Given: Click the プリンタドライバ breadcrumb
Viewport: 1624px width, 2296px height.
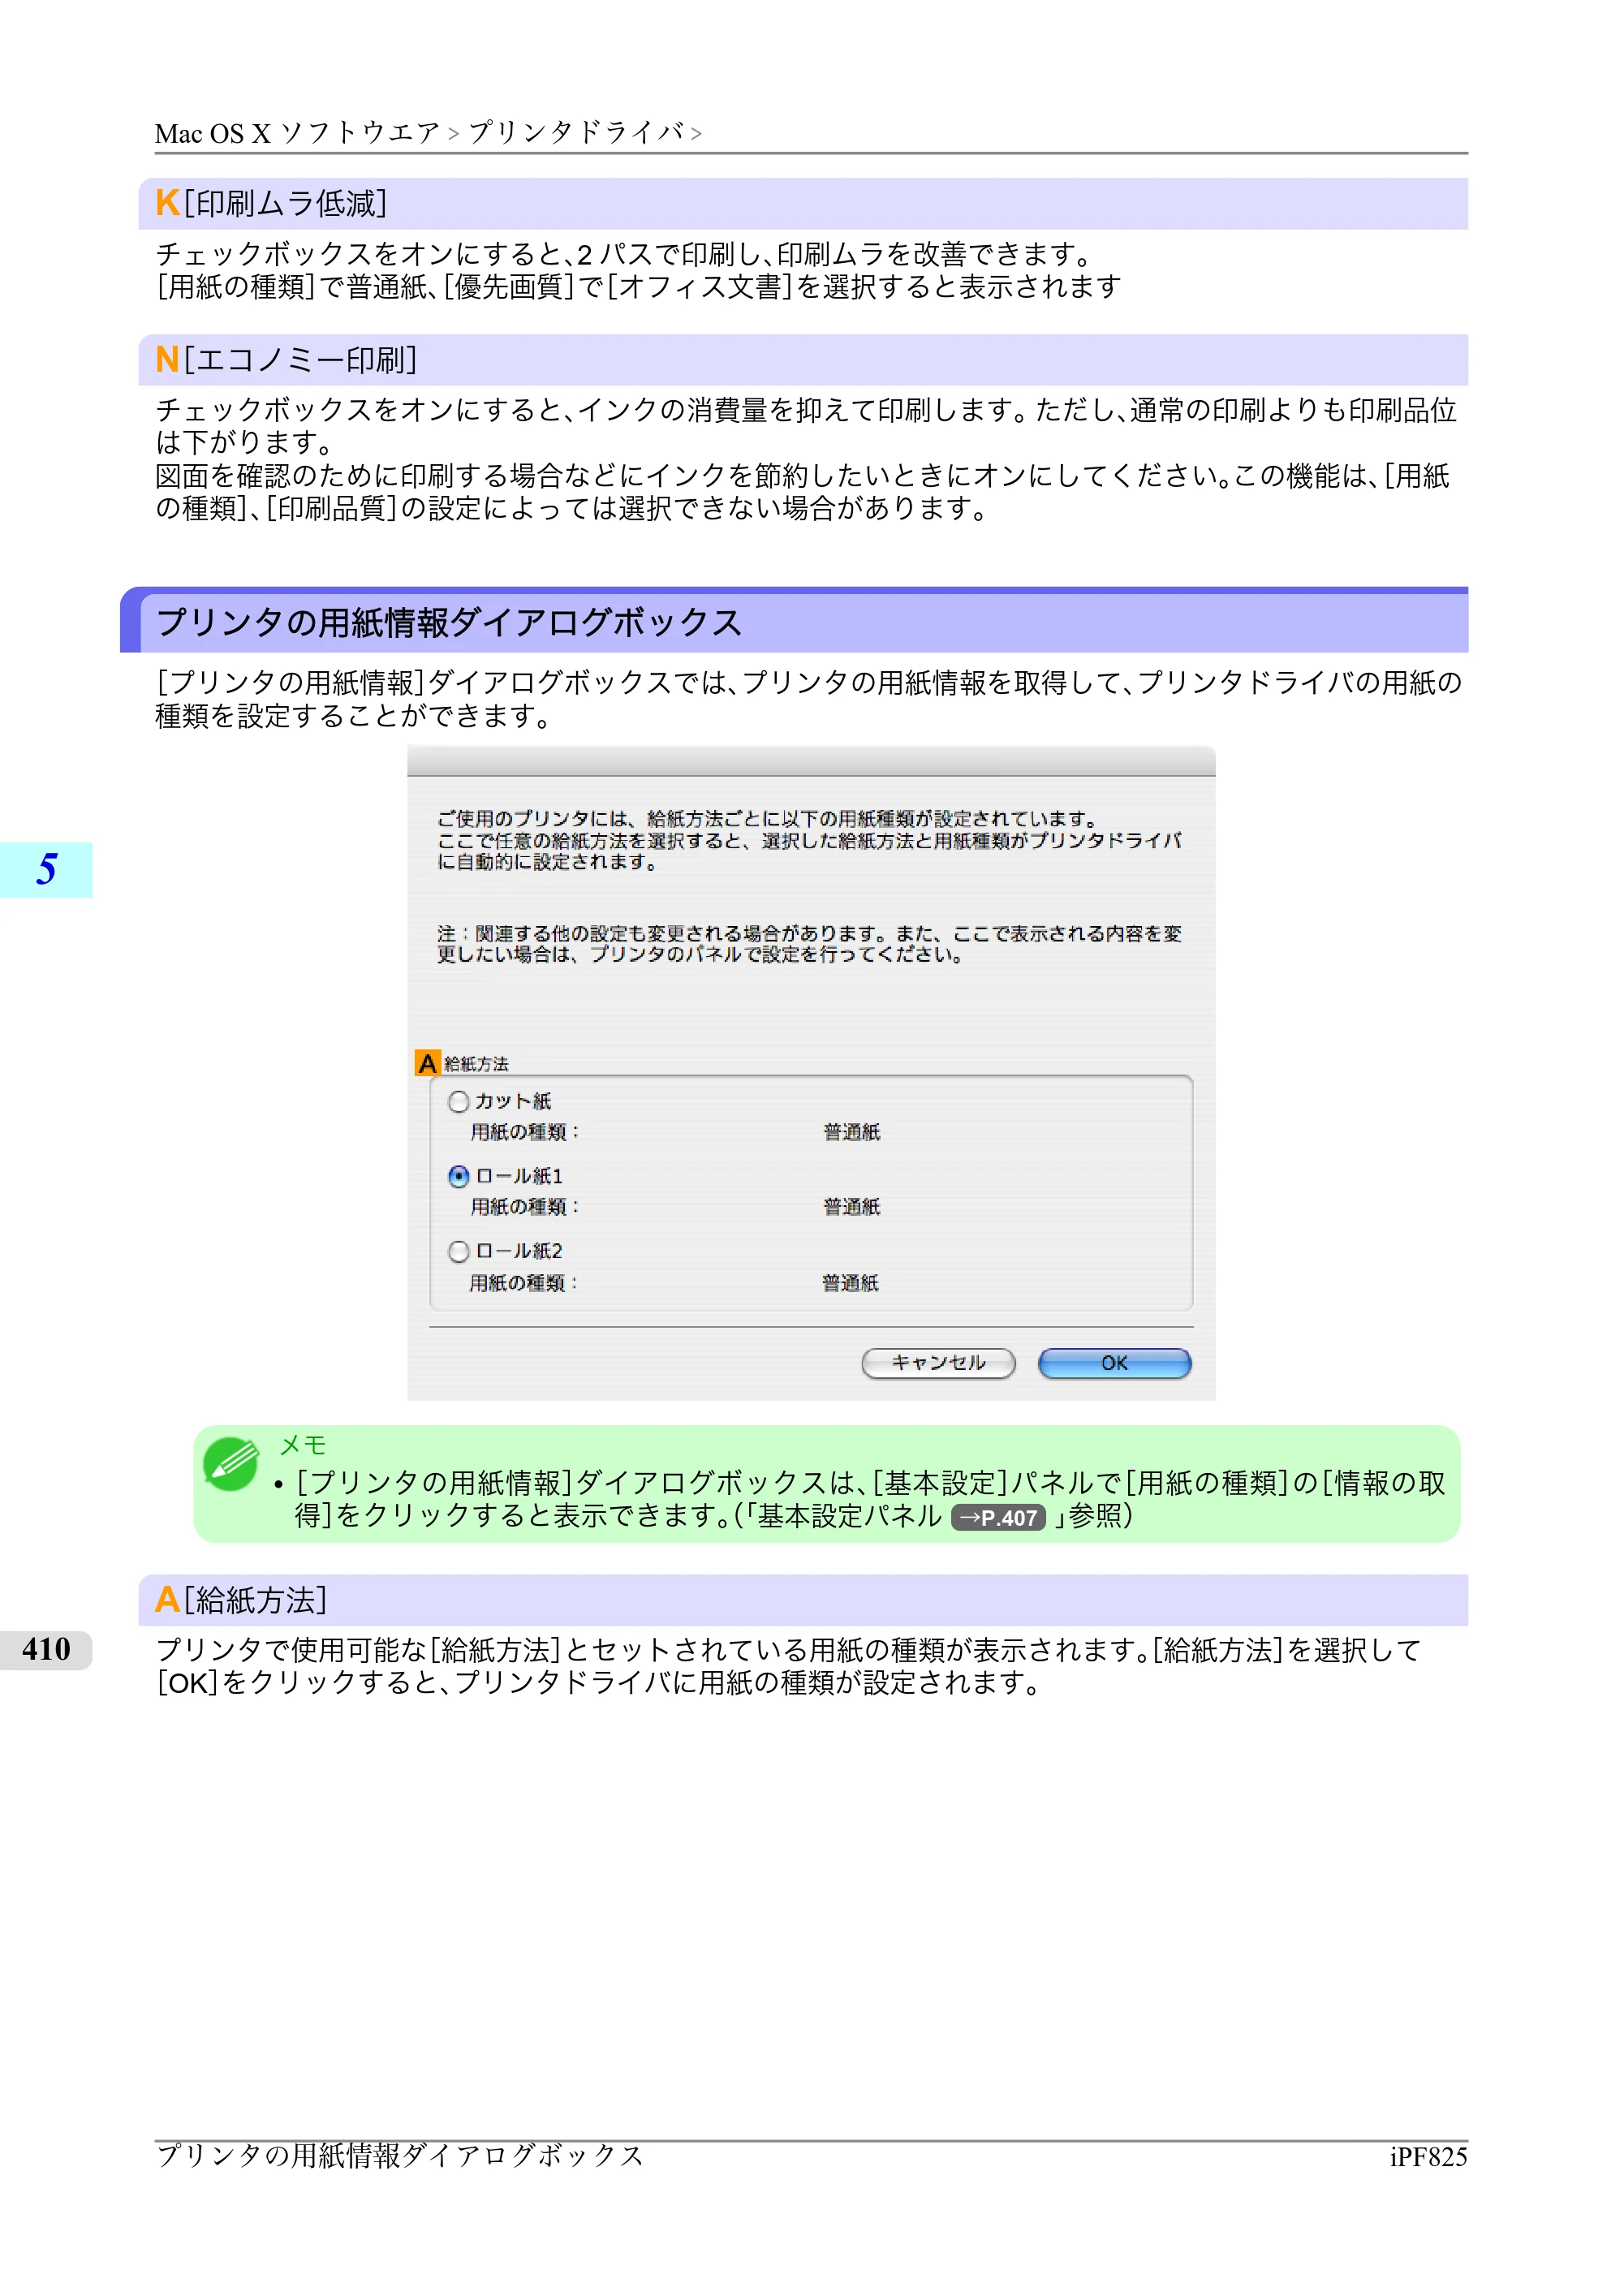Looking at the screenshot, I should pyautogui.click(x=576, y=133).
